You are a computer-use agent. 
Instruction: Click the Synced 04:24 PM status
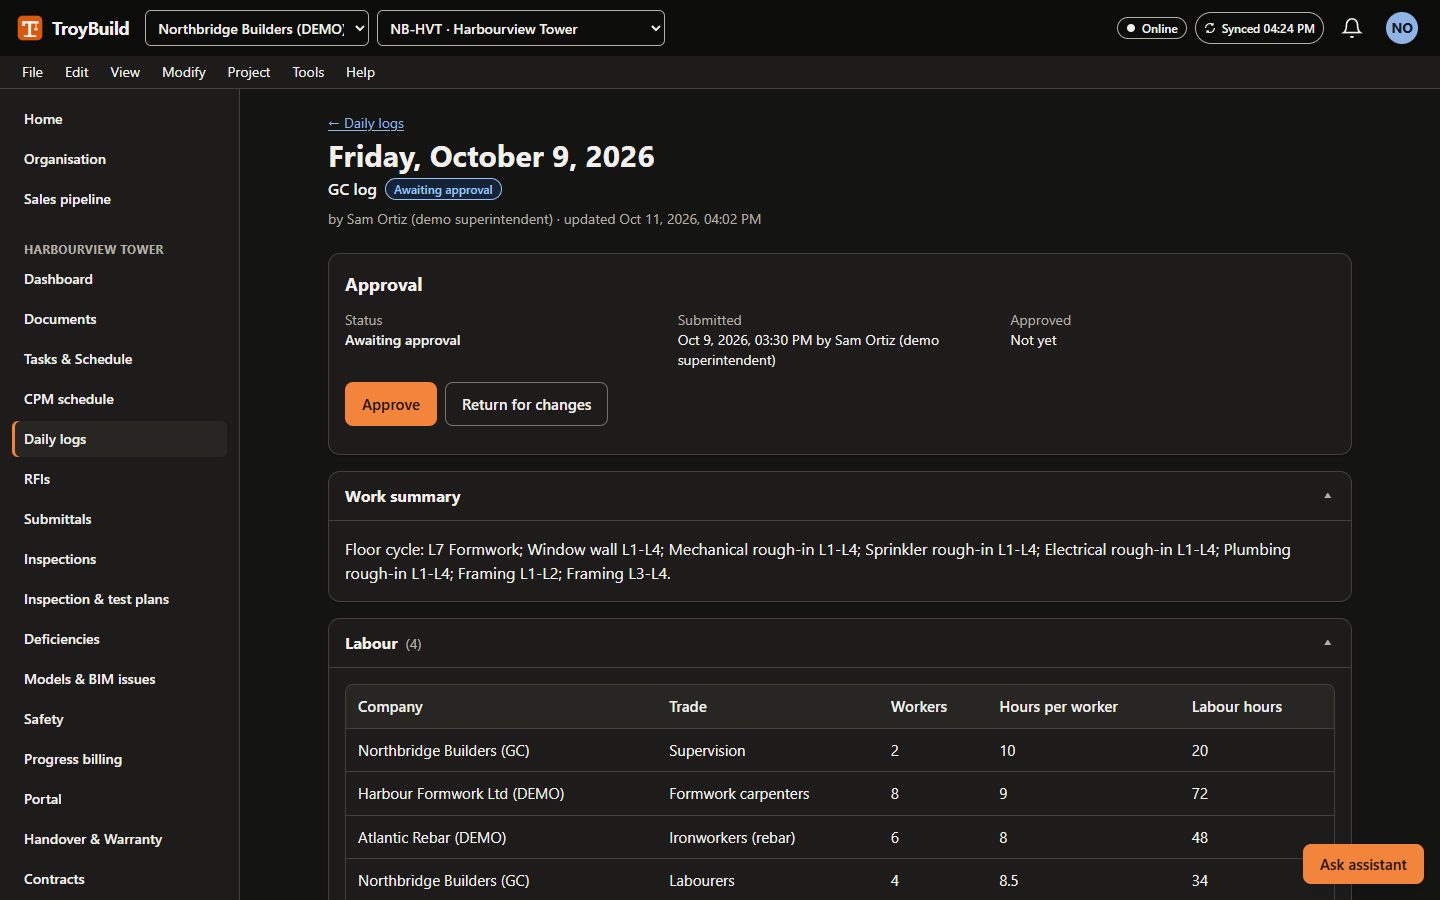1259,28
